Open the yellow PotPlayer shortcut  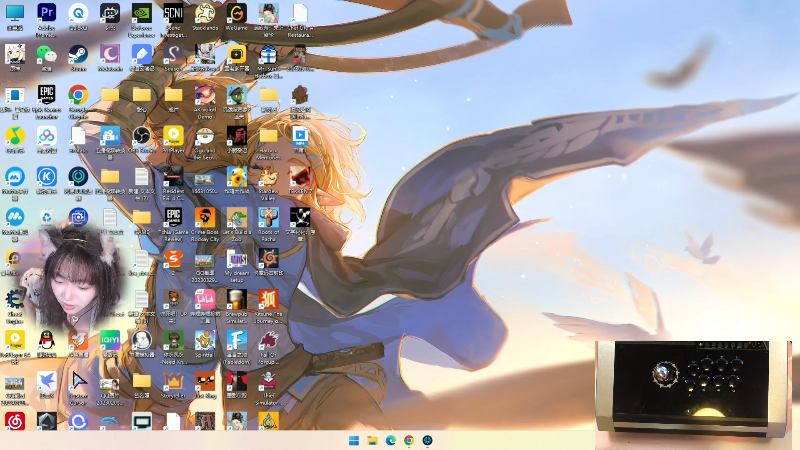click(x=173, y=136)
